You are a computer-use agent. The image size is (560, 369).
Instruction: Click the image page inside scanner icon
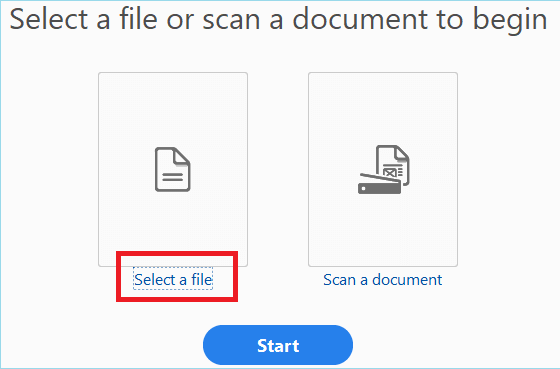[393, 164]
